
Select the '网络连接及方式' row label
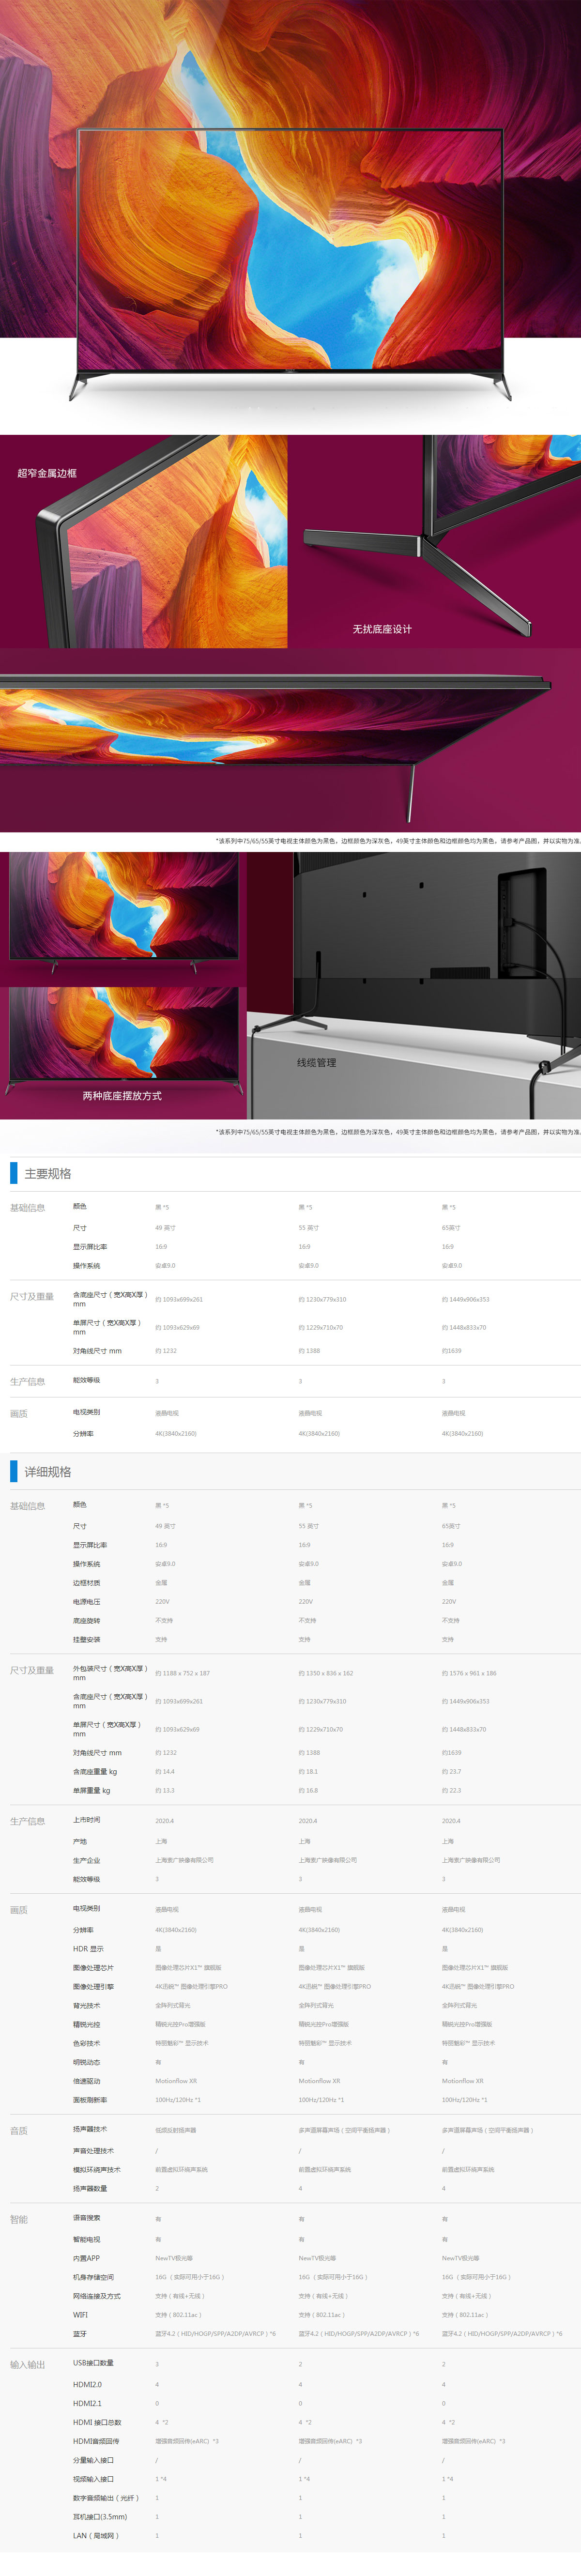click(97, 2296)
